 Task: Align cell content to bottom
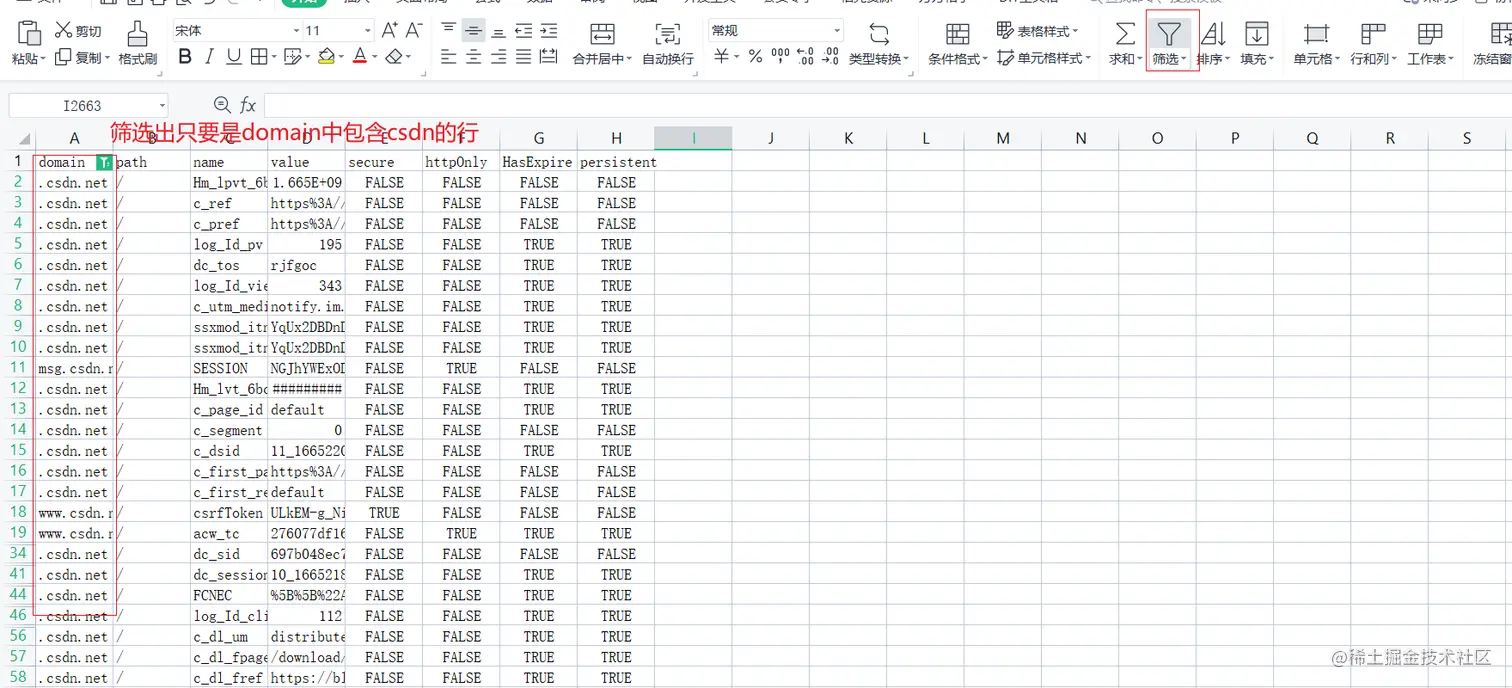[x=498, y=31]
